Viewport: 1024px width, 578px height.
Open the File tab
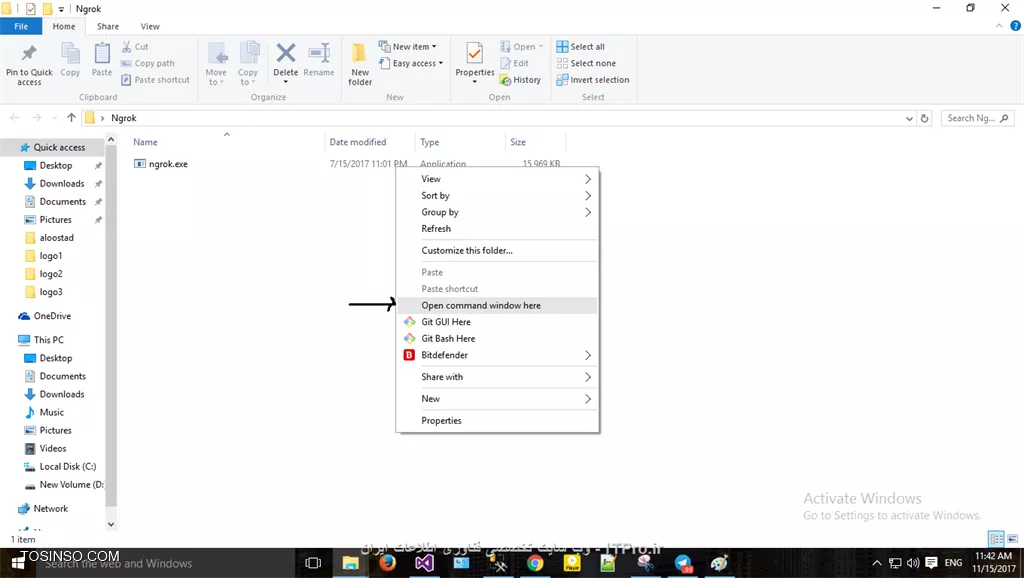pos(21,26)
